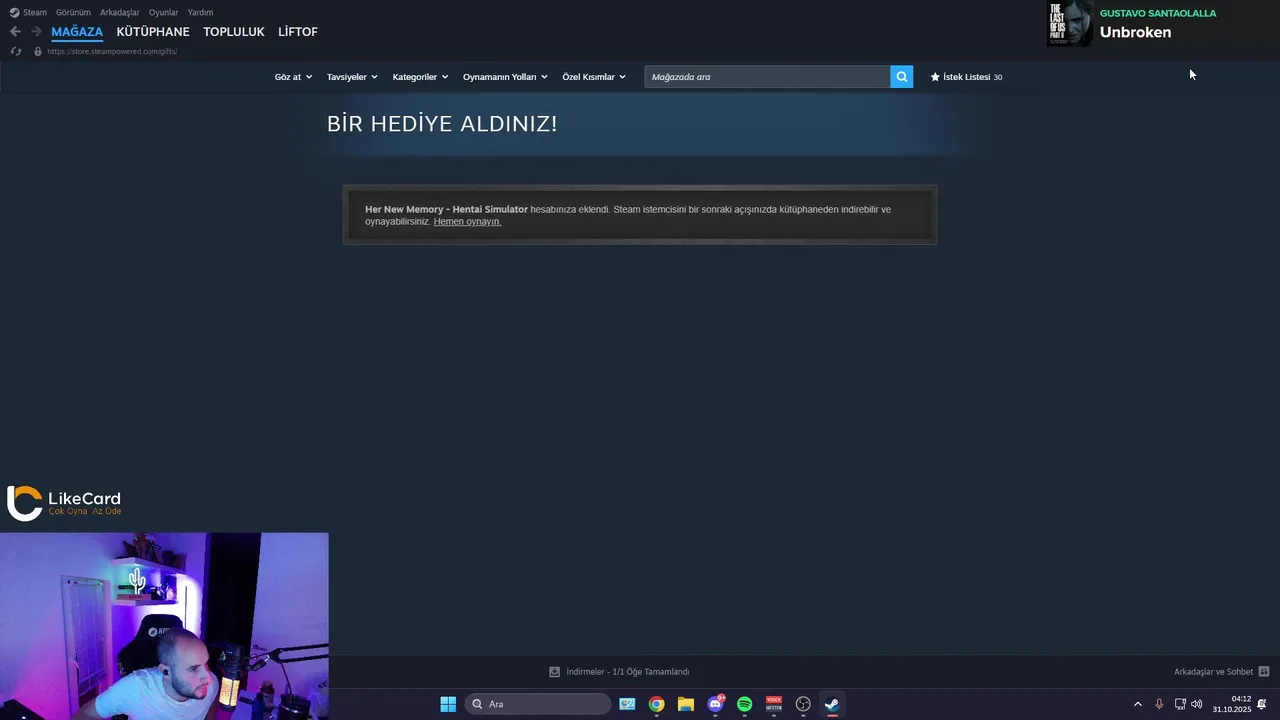Open Discord from the taskbar

coord(715,704)
